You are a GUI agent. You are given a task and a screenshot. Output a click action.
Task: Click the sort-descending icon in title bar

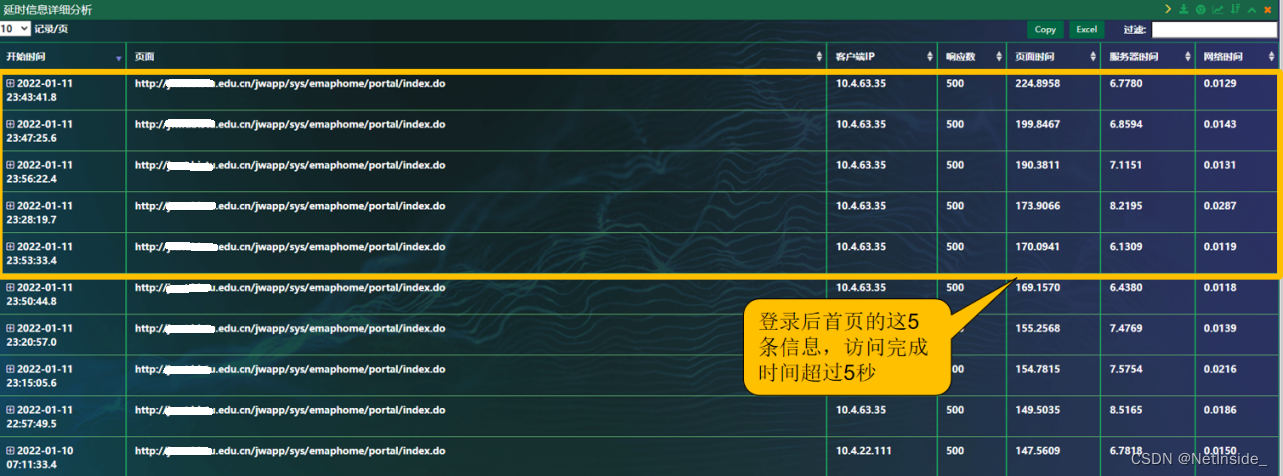(x=1236, y=9)
